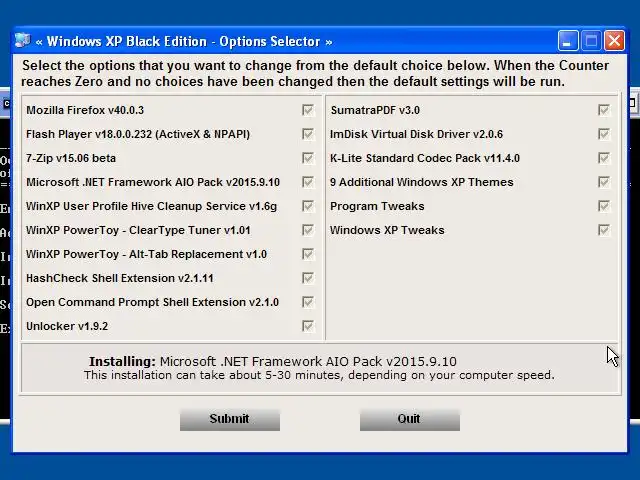640x480 pixels.
Task: Click the instructions text about the Counter
Action: (x=315, y=73)
